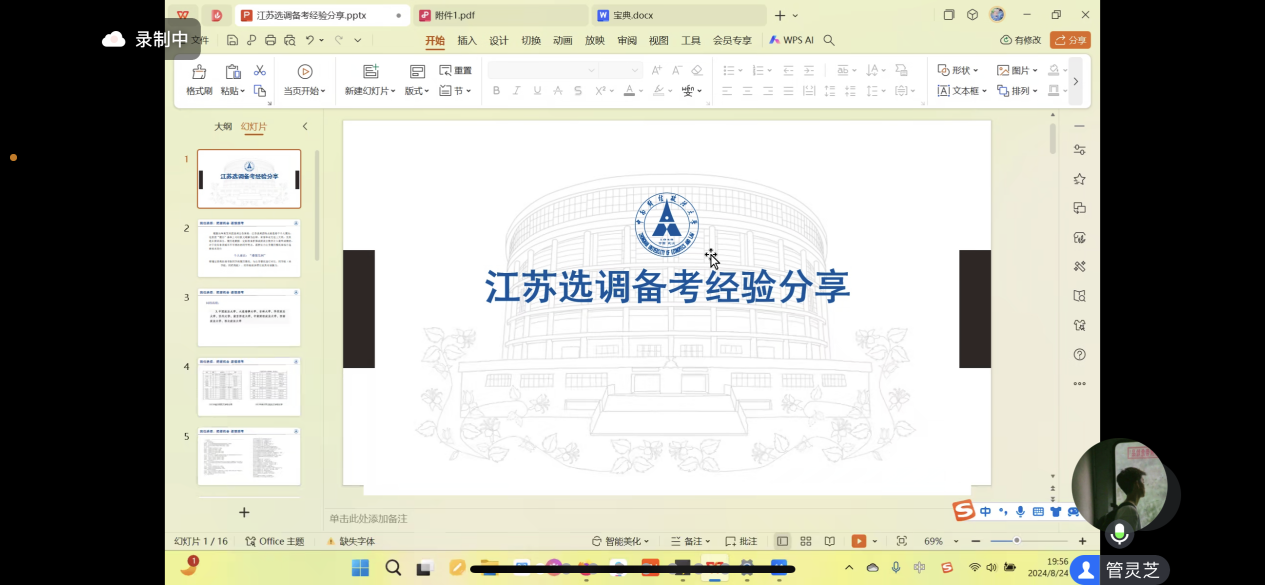Image resolution: width=1265 pixels, height=585 pixels.
Task: Click the New Slide (新建幻灯片) icon
Action: pos(371,72)
